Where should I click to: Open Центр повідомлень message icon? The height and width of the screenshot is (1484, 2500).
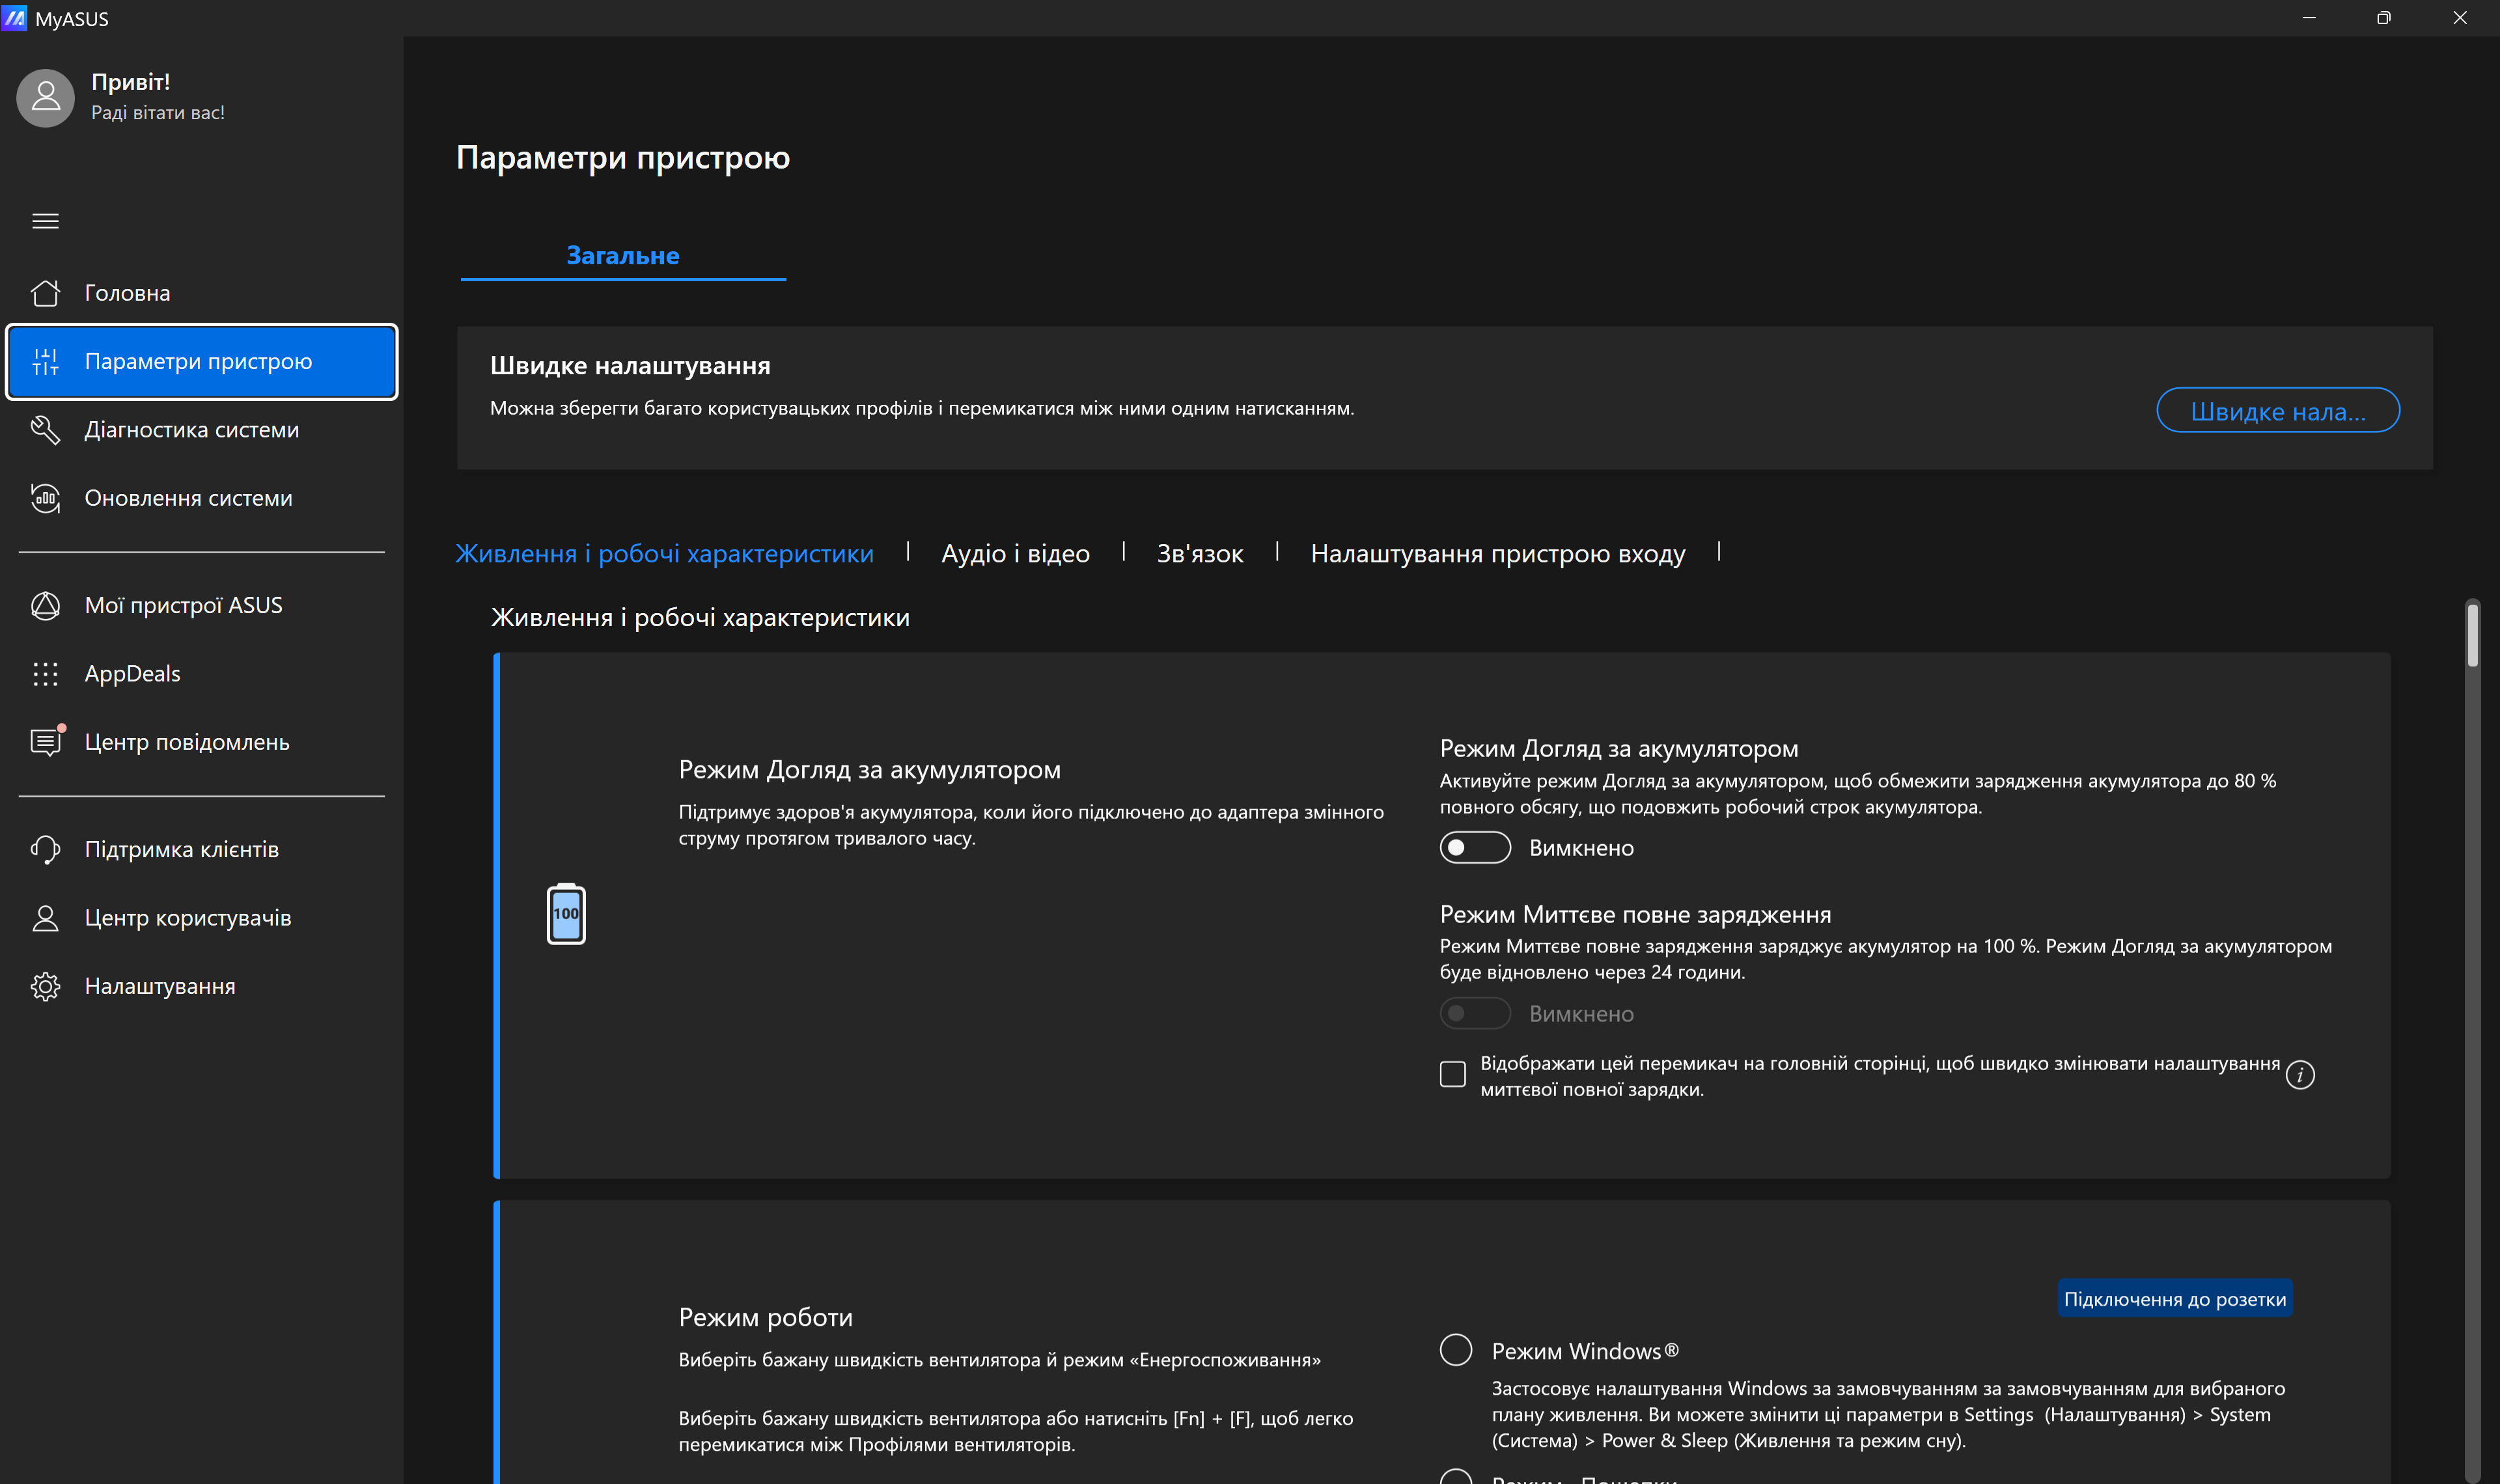tap(45, 742)
